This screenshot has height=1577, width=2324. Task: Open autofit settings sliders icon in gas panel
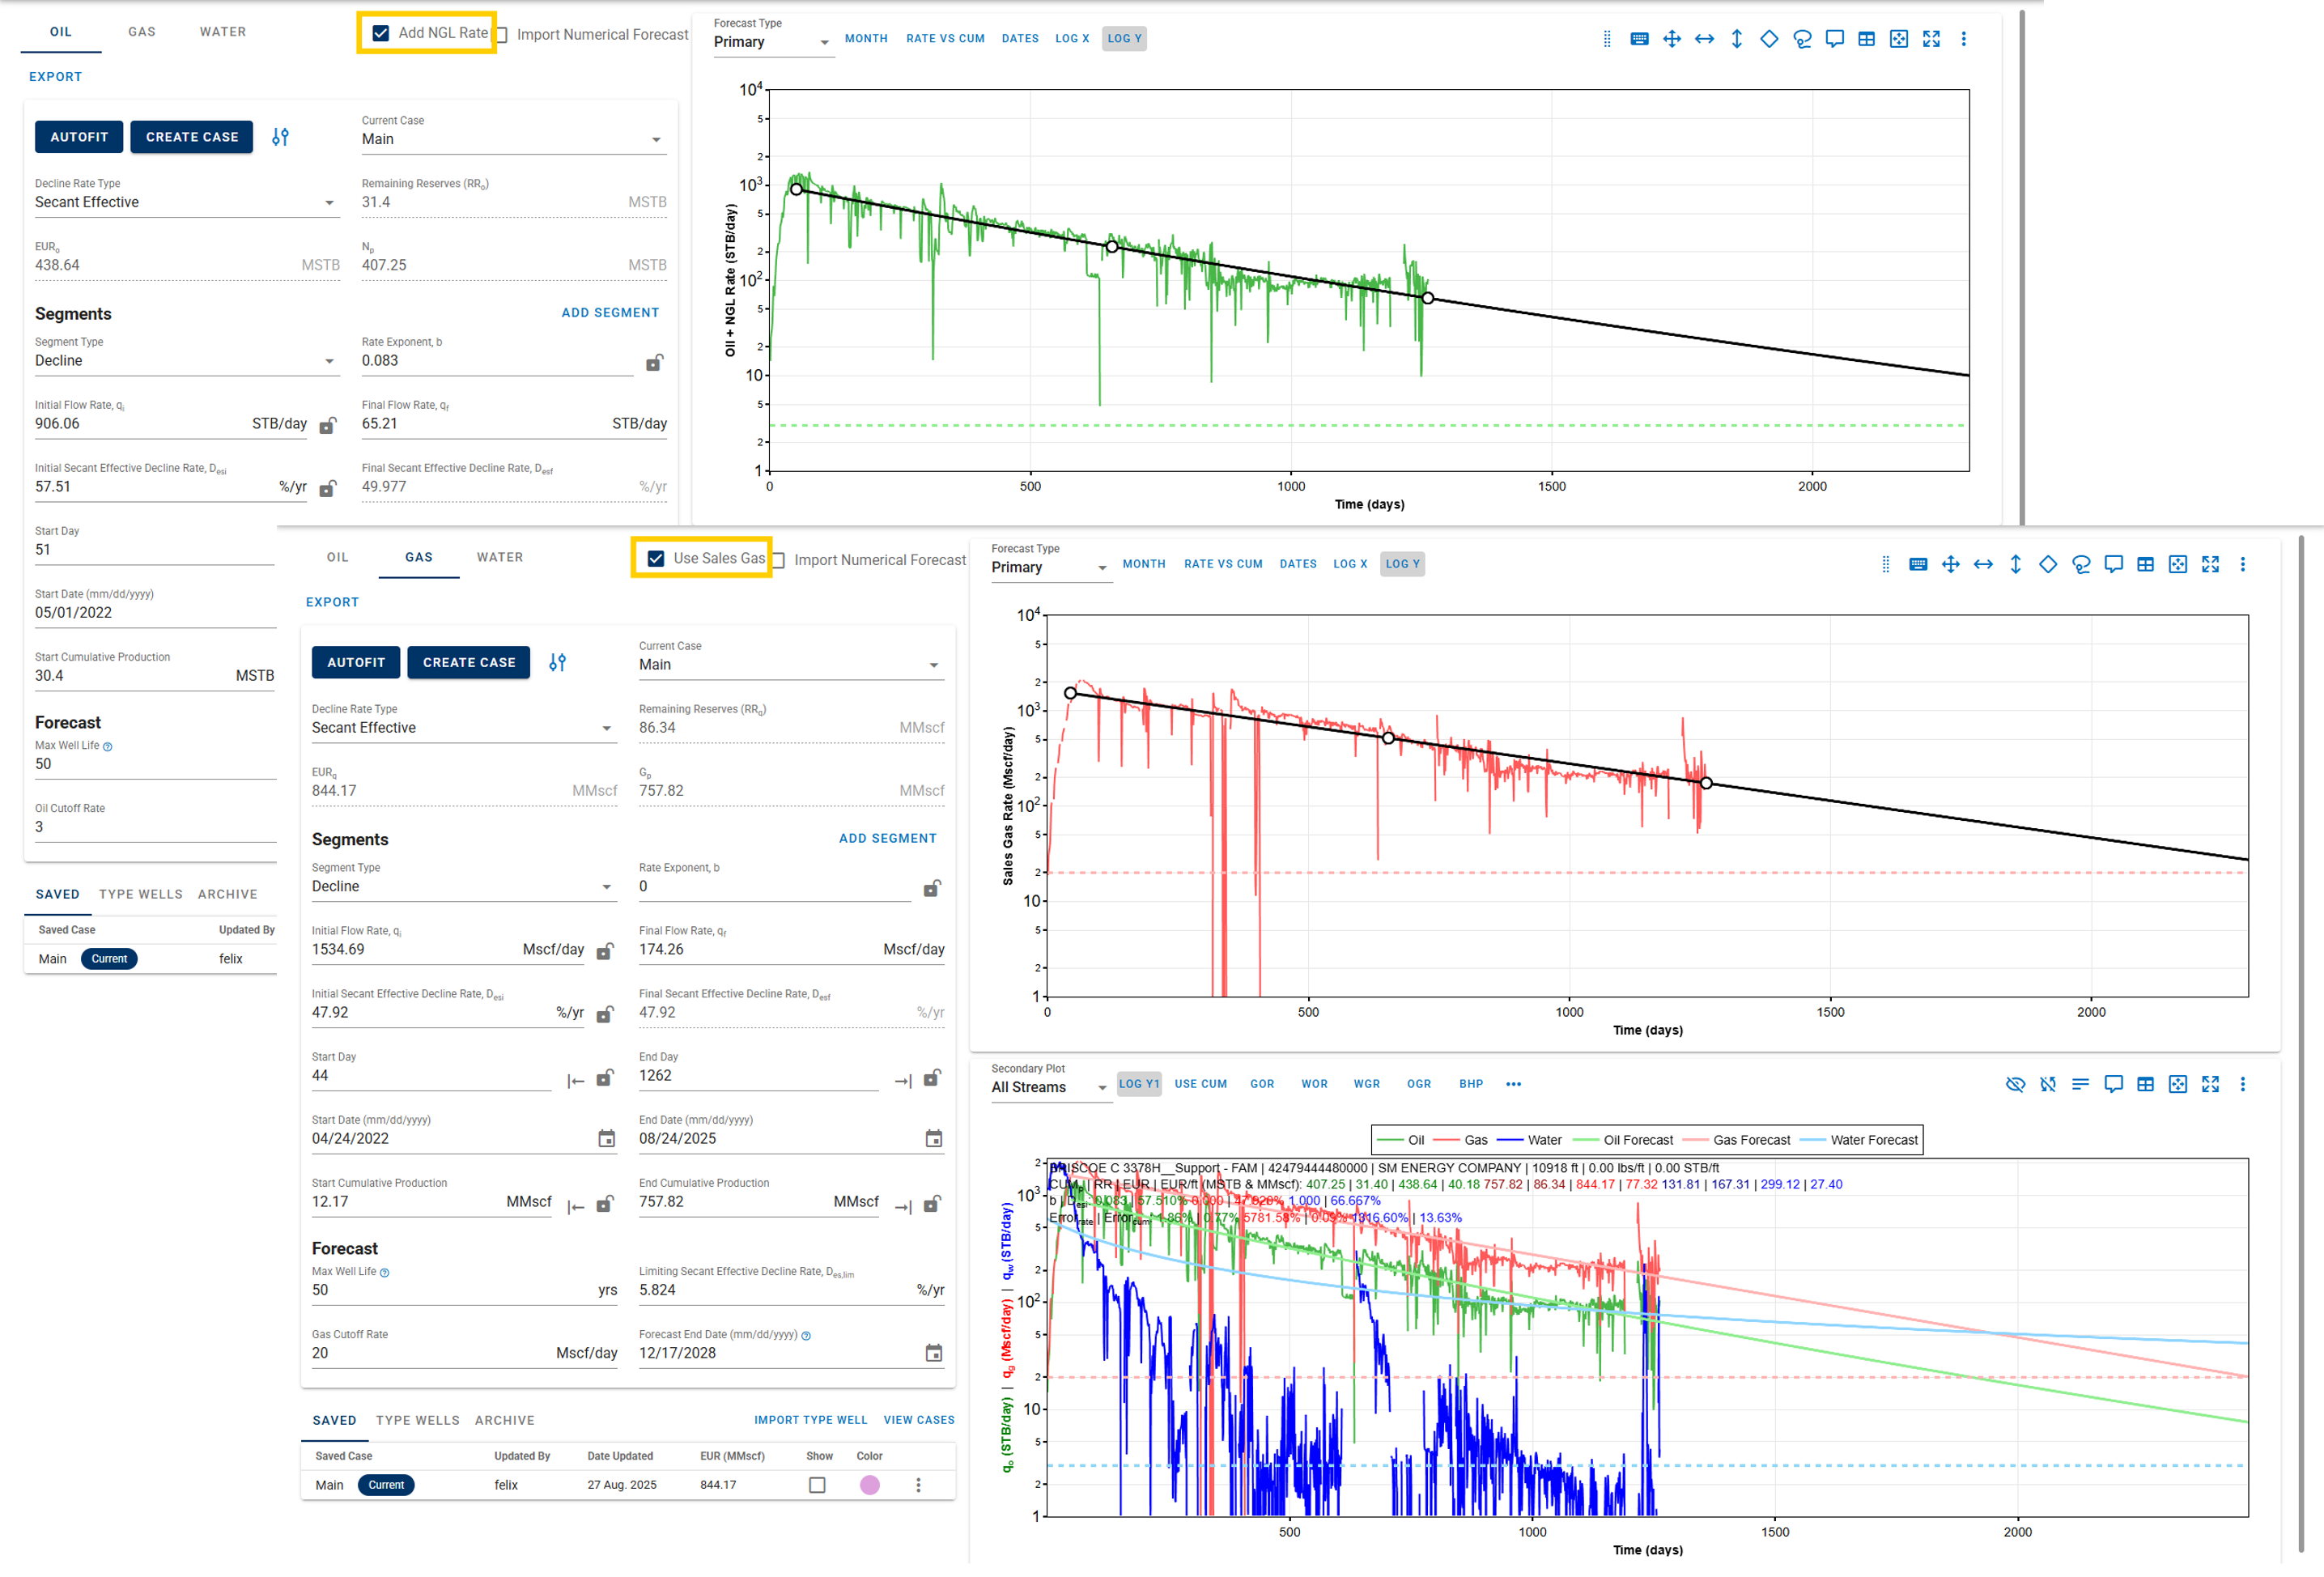(557, 662)
